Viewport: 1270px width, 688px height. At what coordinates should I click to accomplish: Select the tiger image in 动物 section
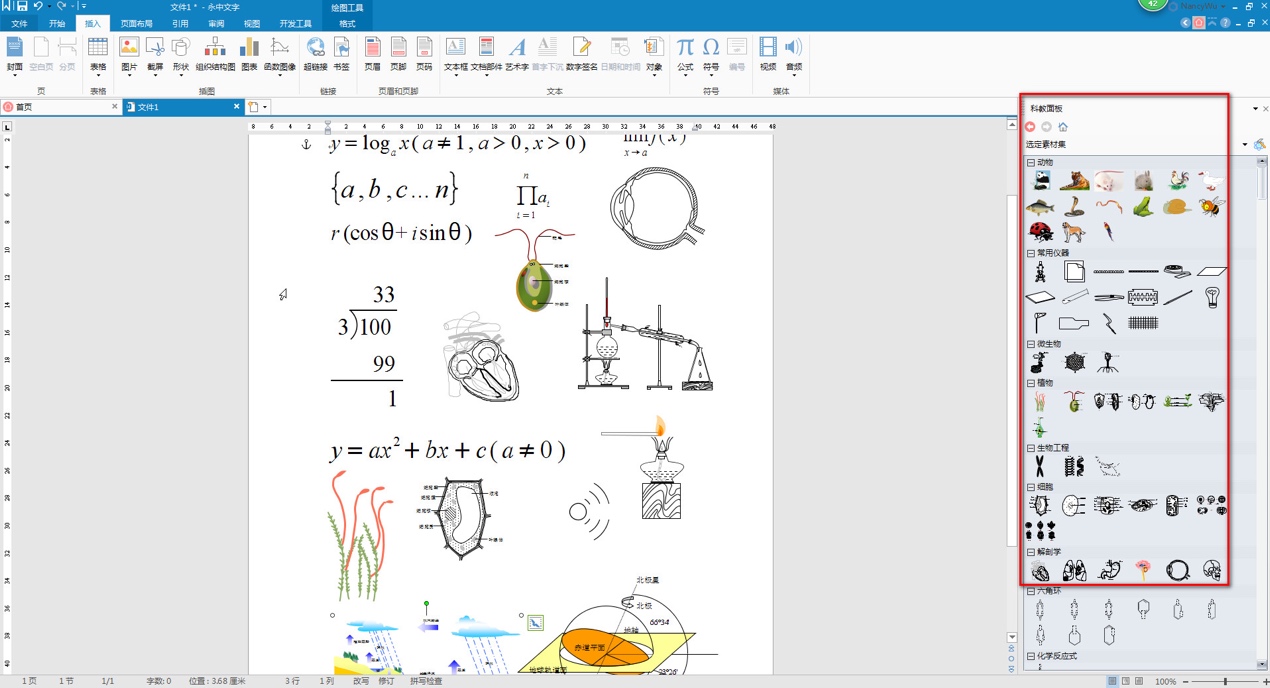coord(1075,181)
